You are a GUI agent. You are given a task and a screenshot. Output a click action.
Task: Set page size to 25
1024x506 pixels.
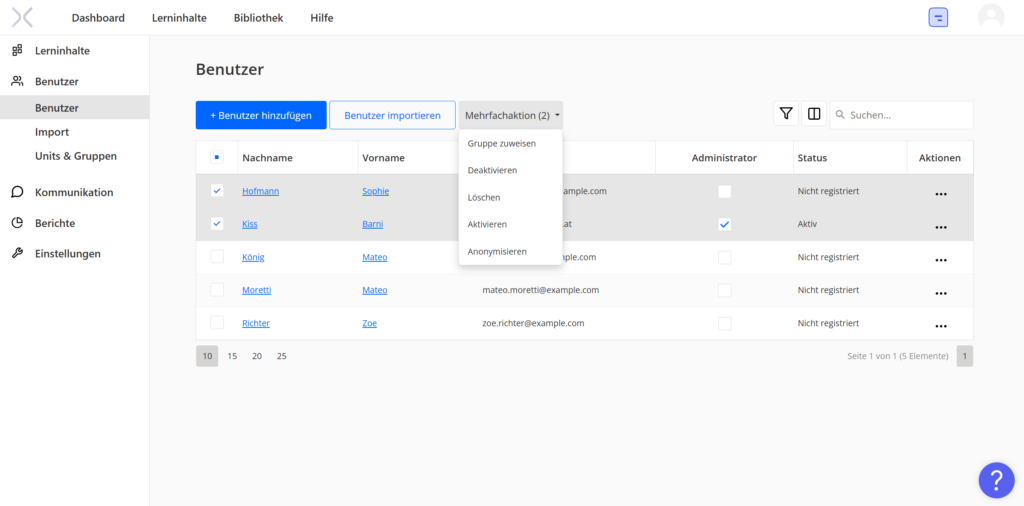(281, 356)
